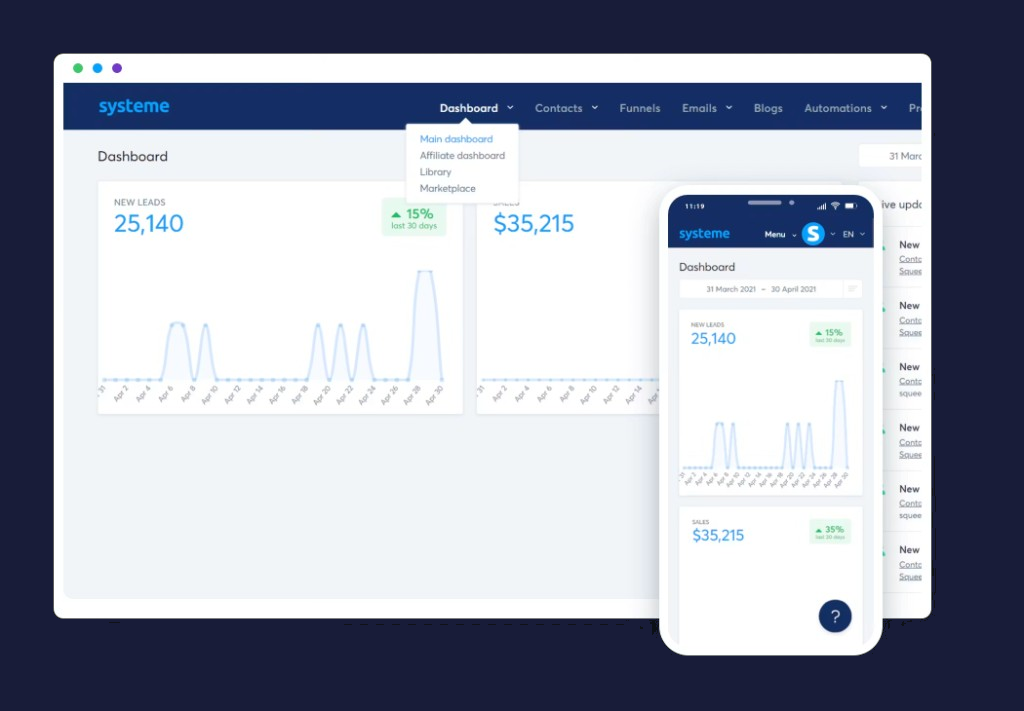
Task: Click the blue window dot
Action: pos(97,68)
